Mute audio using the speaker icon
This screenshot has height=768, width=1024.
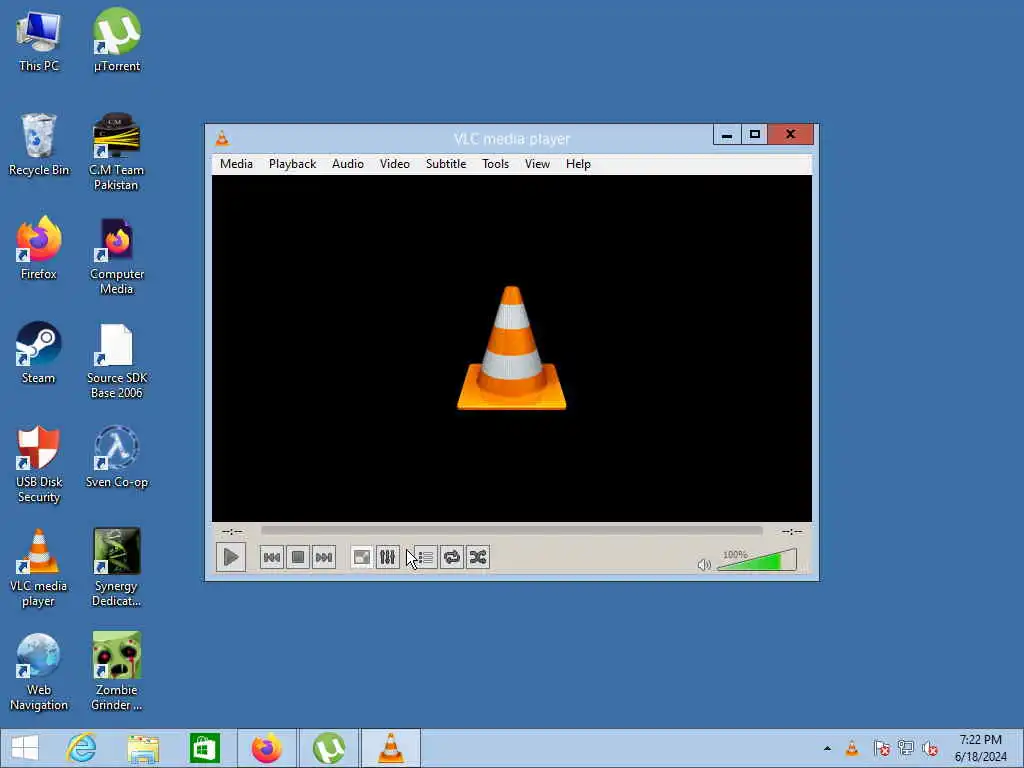(703, 565)
